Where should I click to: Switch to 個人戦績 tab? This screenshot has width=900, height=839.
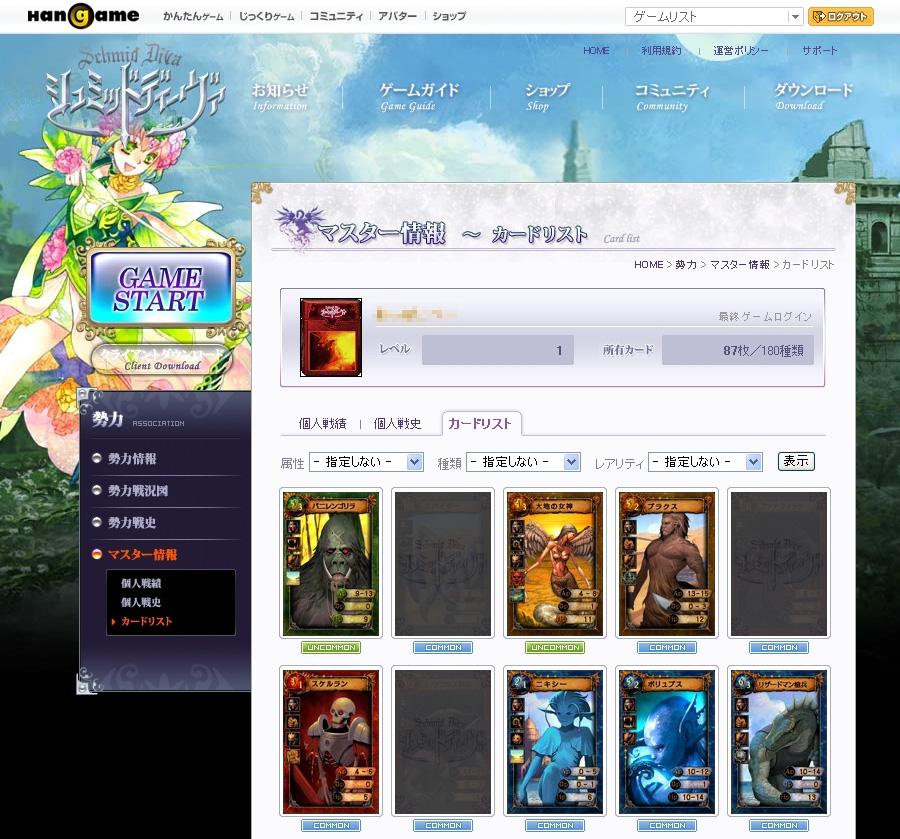pyautogui.click(x=323, y=424)
